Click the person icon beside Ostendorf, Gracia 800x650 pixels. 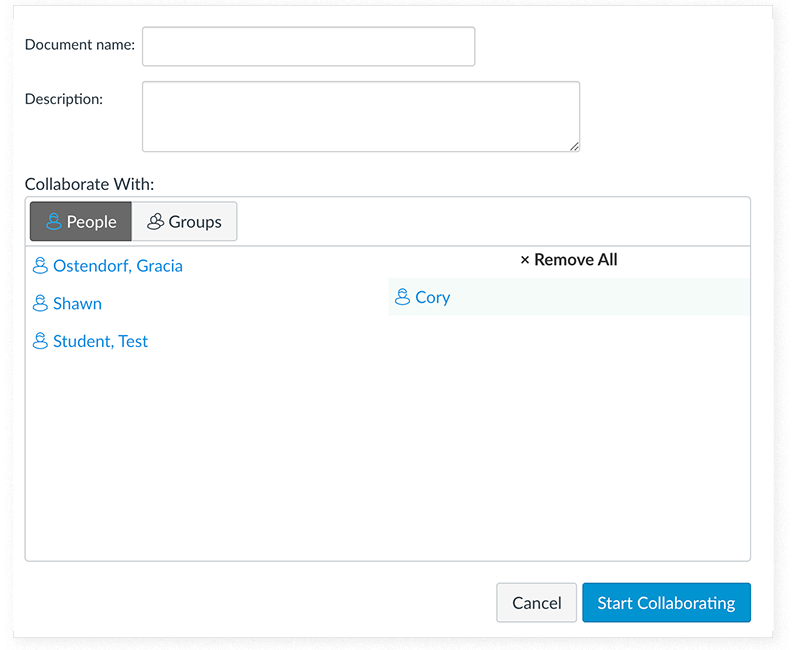click(x=40, y=265)
